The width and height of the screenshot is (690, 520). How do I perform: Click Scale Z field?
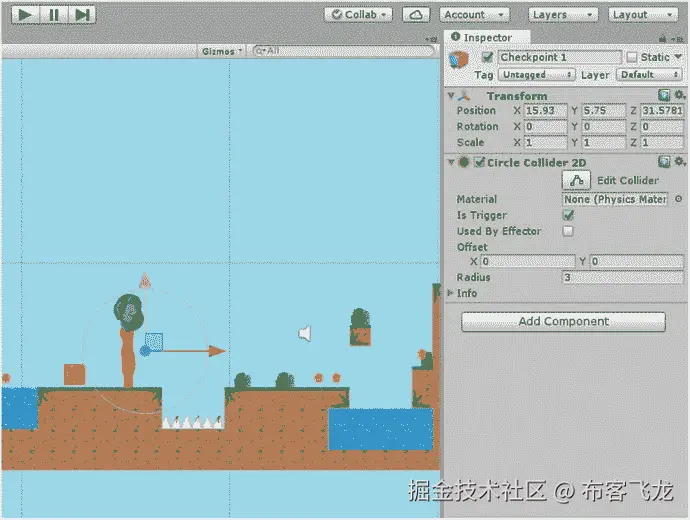[x=662, y=143]
